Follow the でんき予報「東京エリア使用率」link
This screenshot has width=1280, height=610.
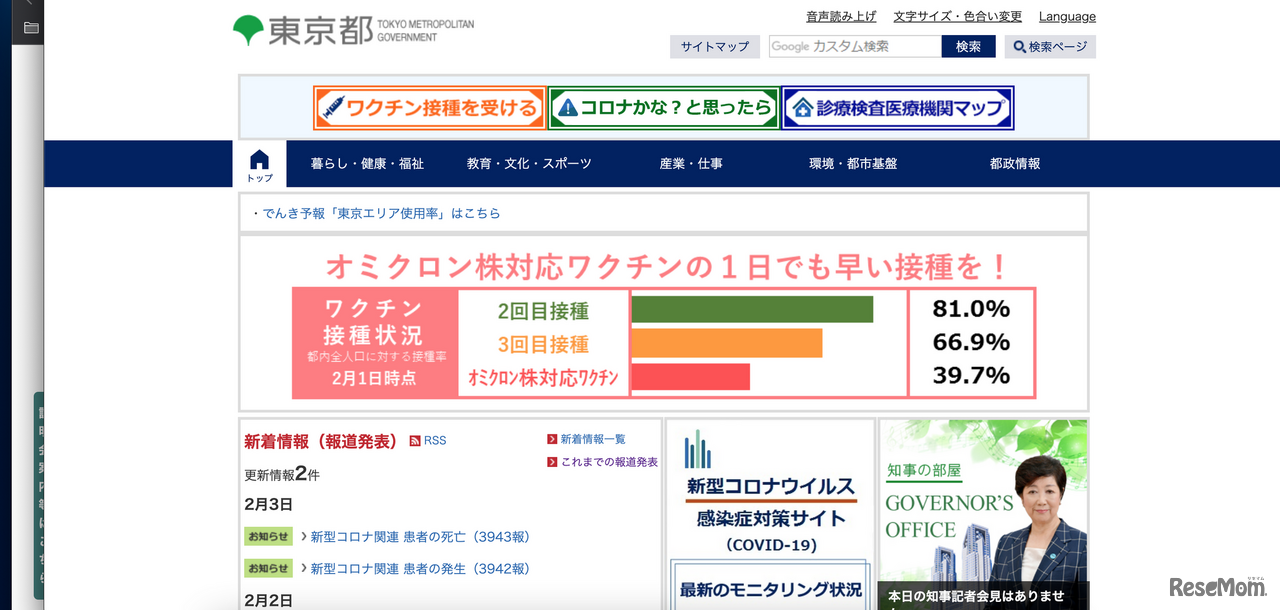pyautogui.click(x=380, y=213)
